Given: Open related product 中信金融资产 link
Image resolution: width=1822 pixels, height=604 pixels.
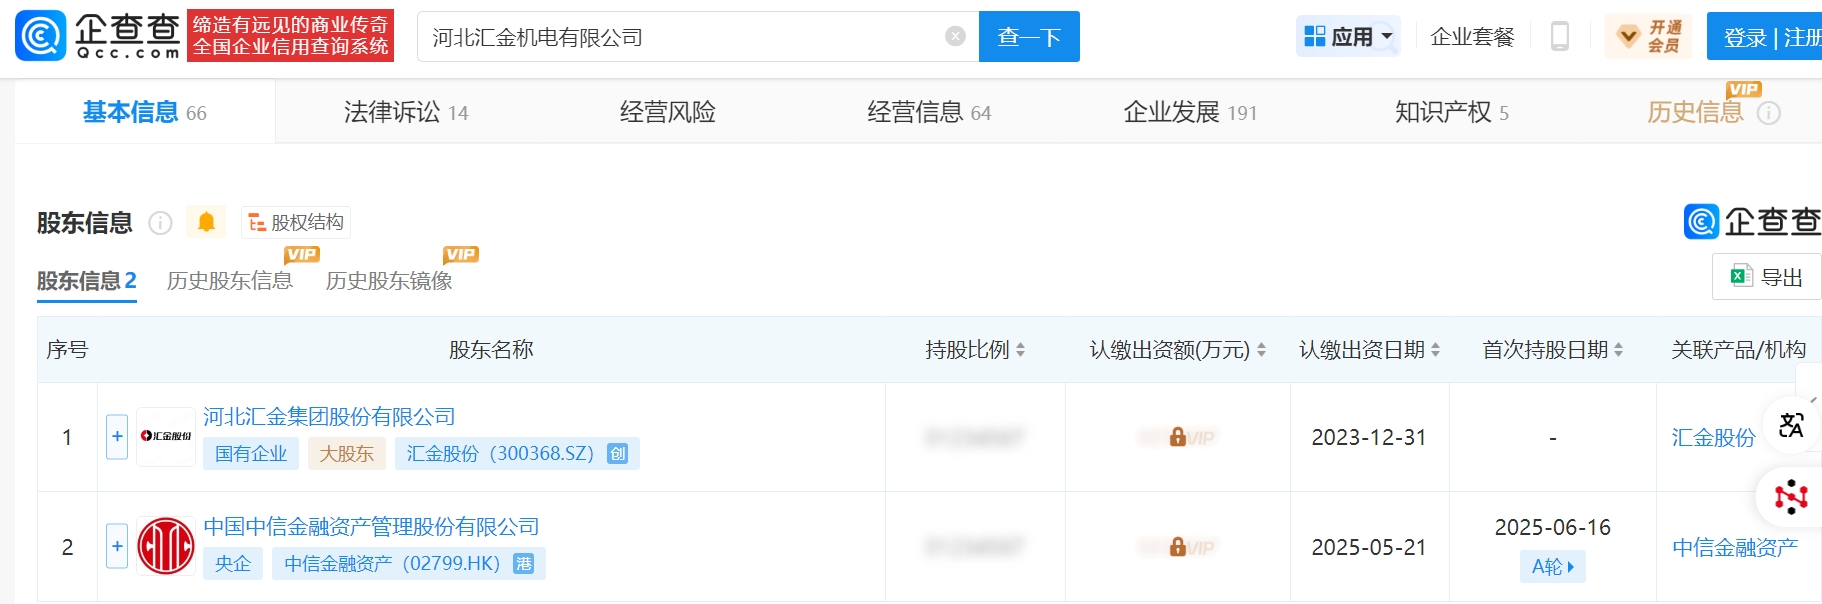Looking at the screenshot, I should (x=1735, y=547).
